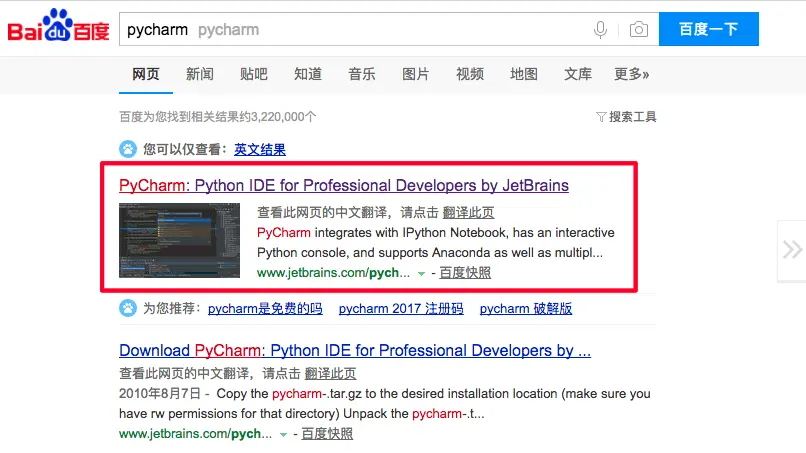Click first result www.jetbrains.com URL

pyautogui.click(x=333, y=273)
